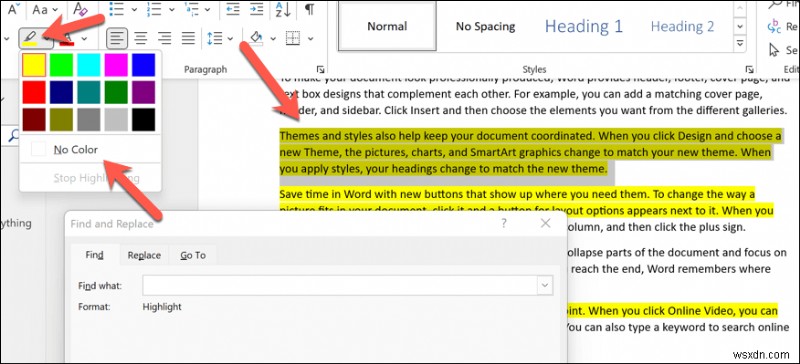Center the paragraph text
Screen dimensions: 800x364
[141, 38]
